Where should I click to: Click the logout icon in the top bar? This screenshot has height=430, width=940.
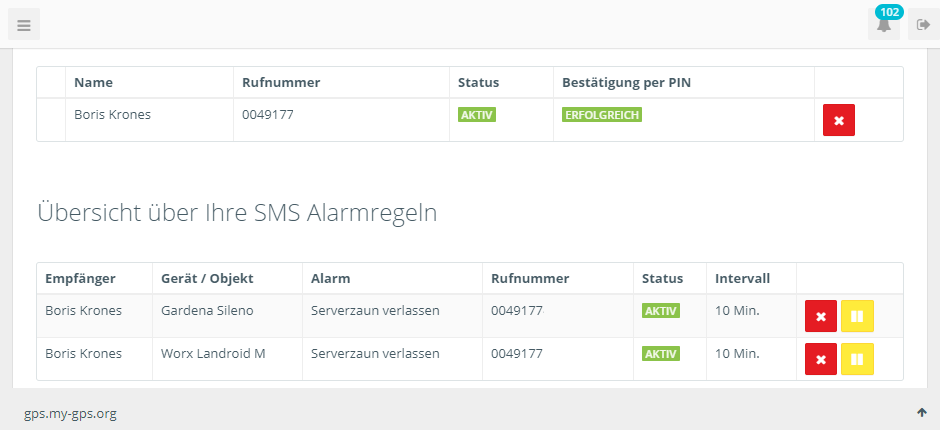point(923,25)
